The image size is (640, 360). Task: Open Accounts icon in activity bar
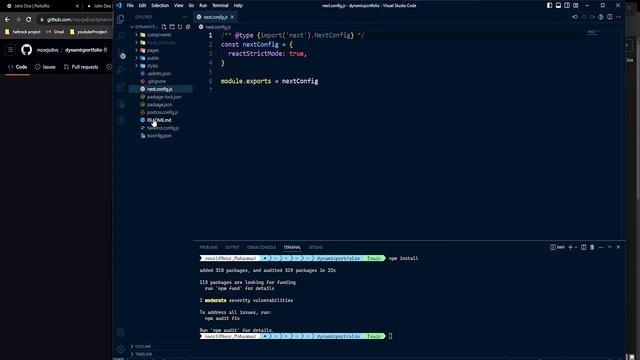(121, 332)
